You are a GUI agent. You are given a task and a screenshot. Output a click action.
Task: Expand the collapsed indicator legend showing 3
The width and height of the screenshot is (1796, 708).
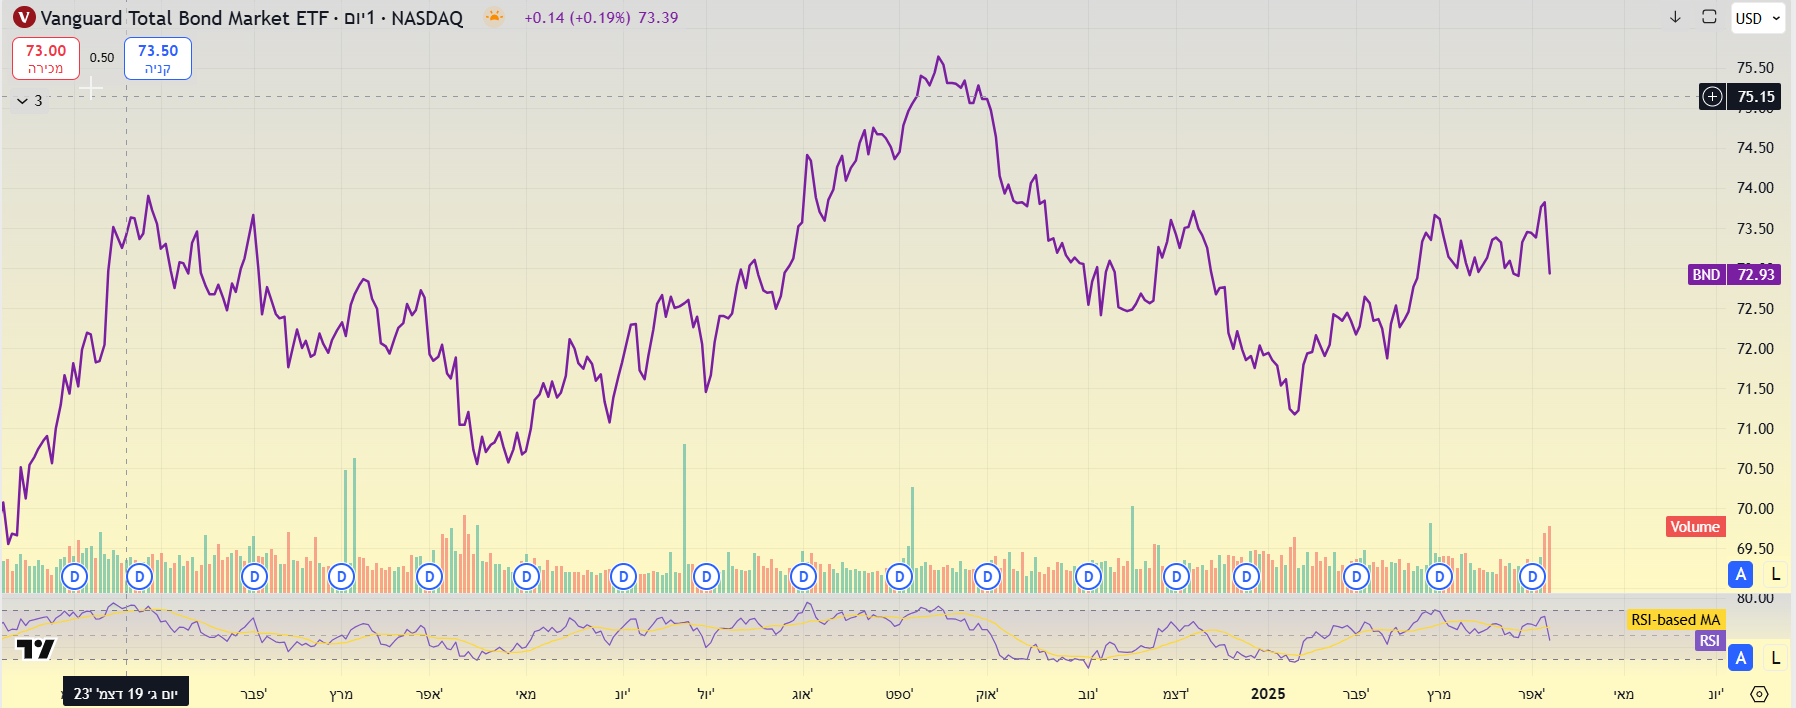pos(30,101)
